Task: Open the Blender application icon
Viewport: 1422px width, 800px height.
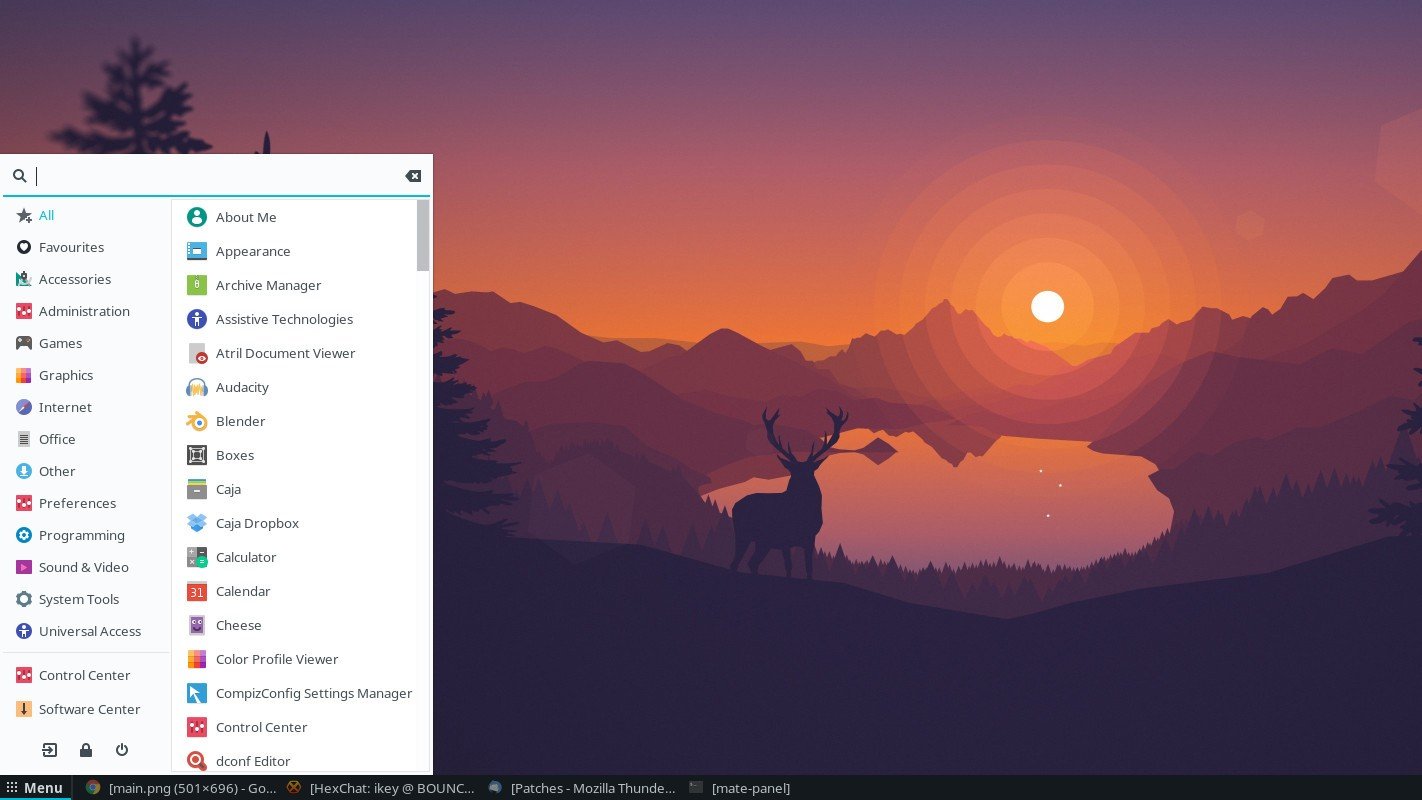Action: click(x=197, y=421)
